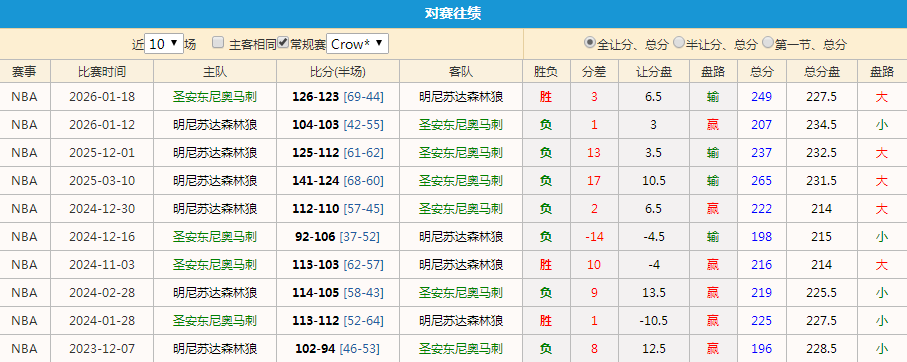Image resolution: width=907 pixels, height=362 pixels.
Task: Click the 总分 column header
Action: (x=762, y=72)
